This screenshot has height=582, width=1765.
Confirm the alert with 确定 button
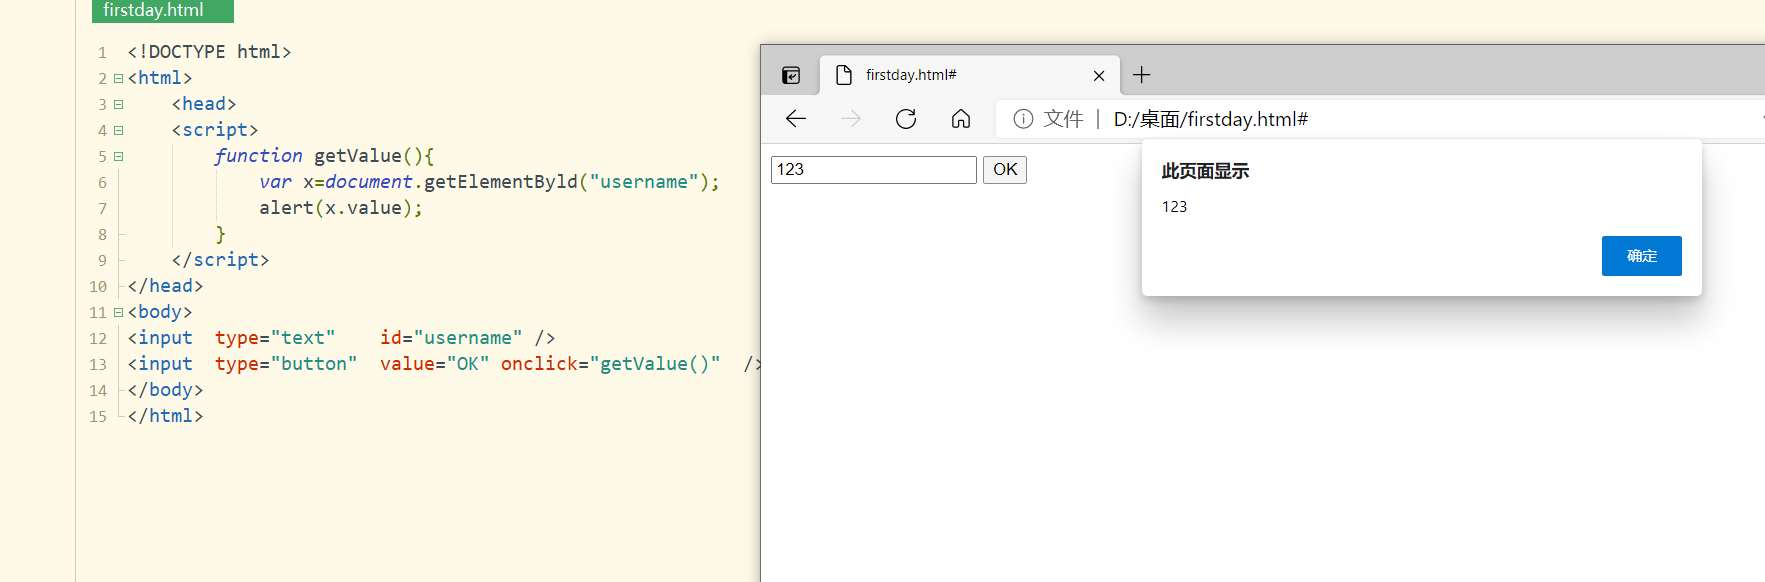(x=1641, y=256)
